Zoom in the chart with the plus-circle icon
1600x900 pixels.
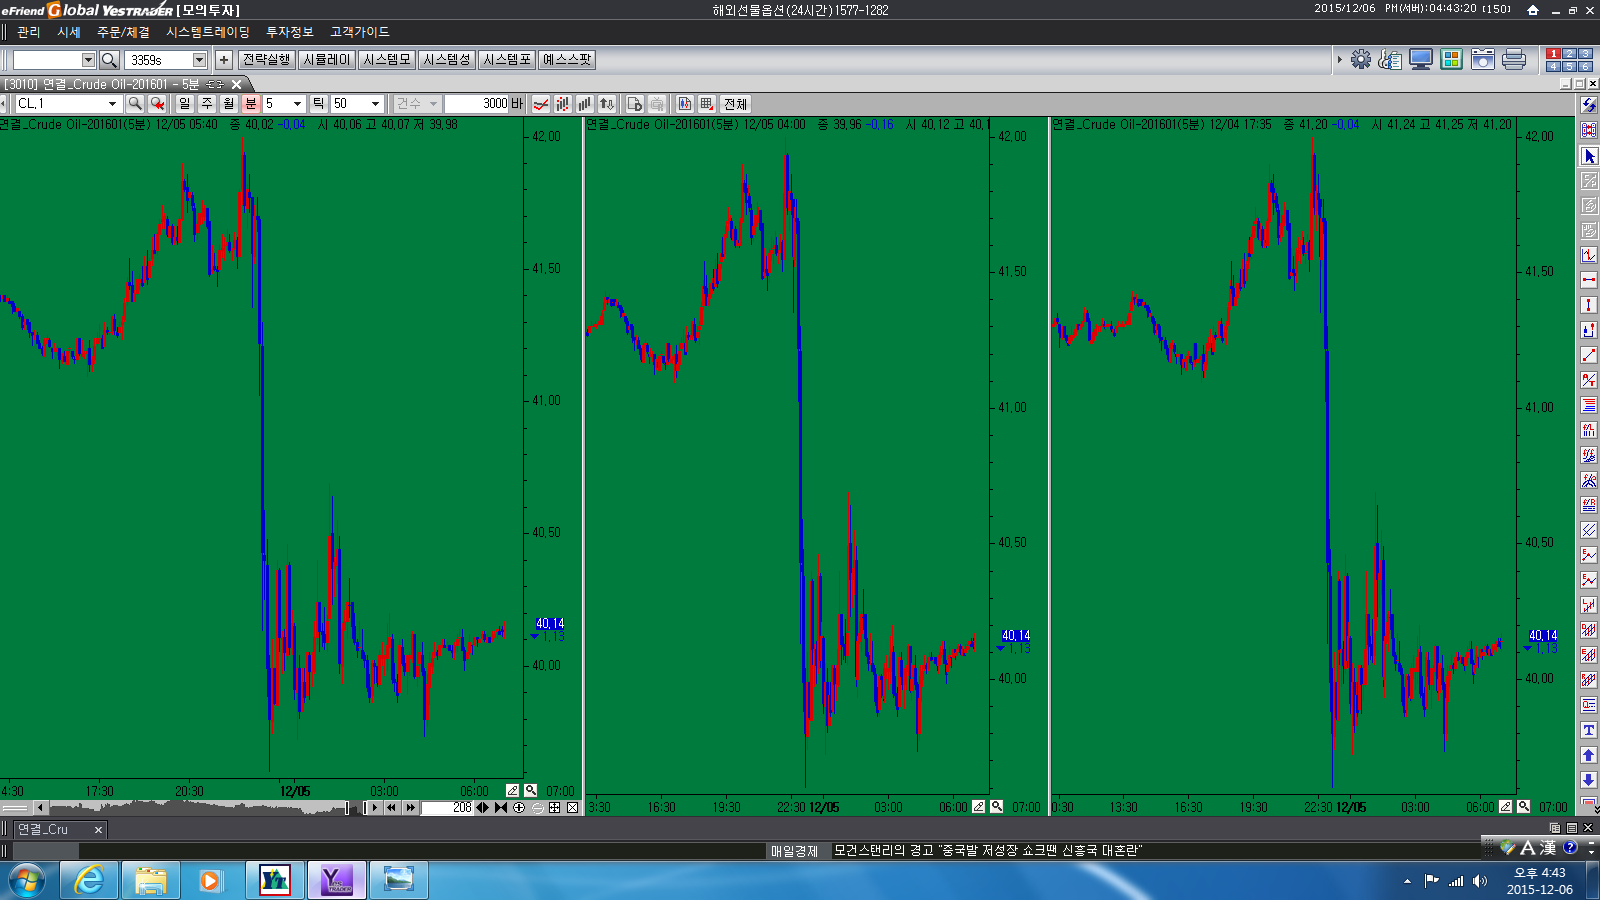[x=519, y=808]
